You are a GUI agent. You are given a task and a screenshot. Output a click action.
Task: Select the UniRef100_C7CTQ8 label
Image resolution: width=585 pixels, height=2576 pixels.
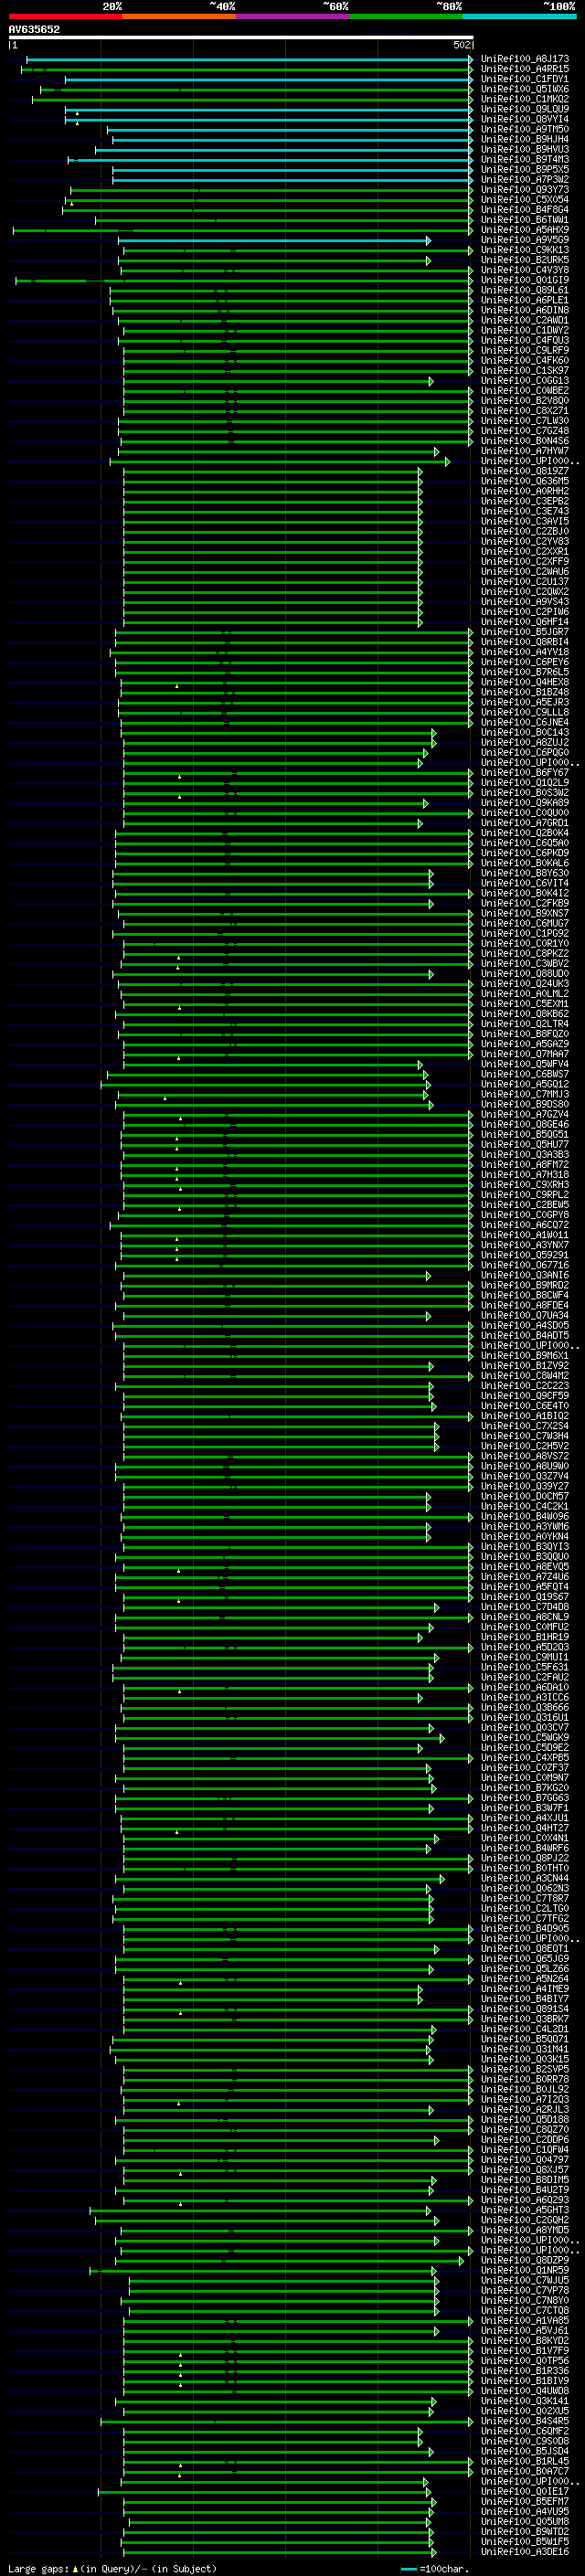pyautogui.click(x=525, y=2310)
